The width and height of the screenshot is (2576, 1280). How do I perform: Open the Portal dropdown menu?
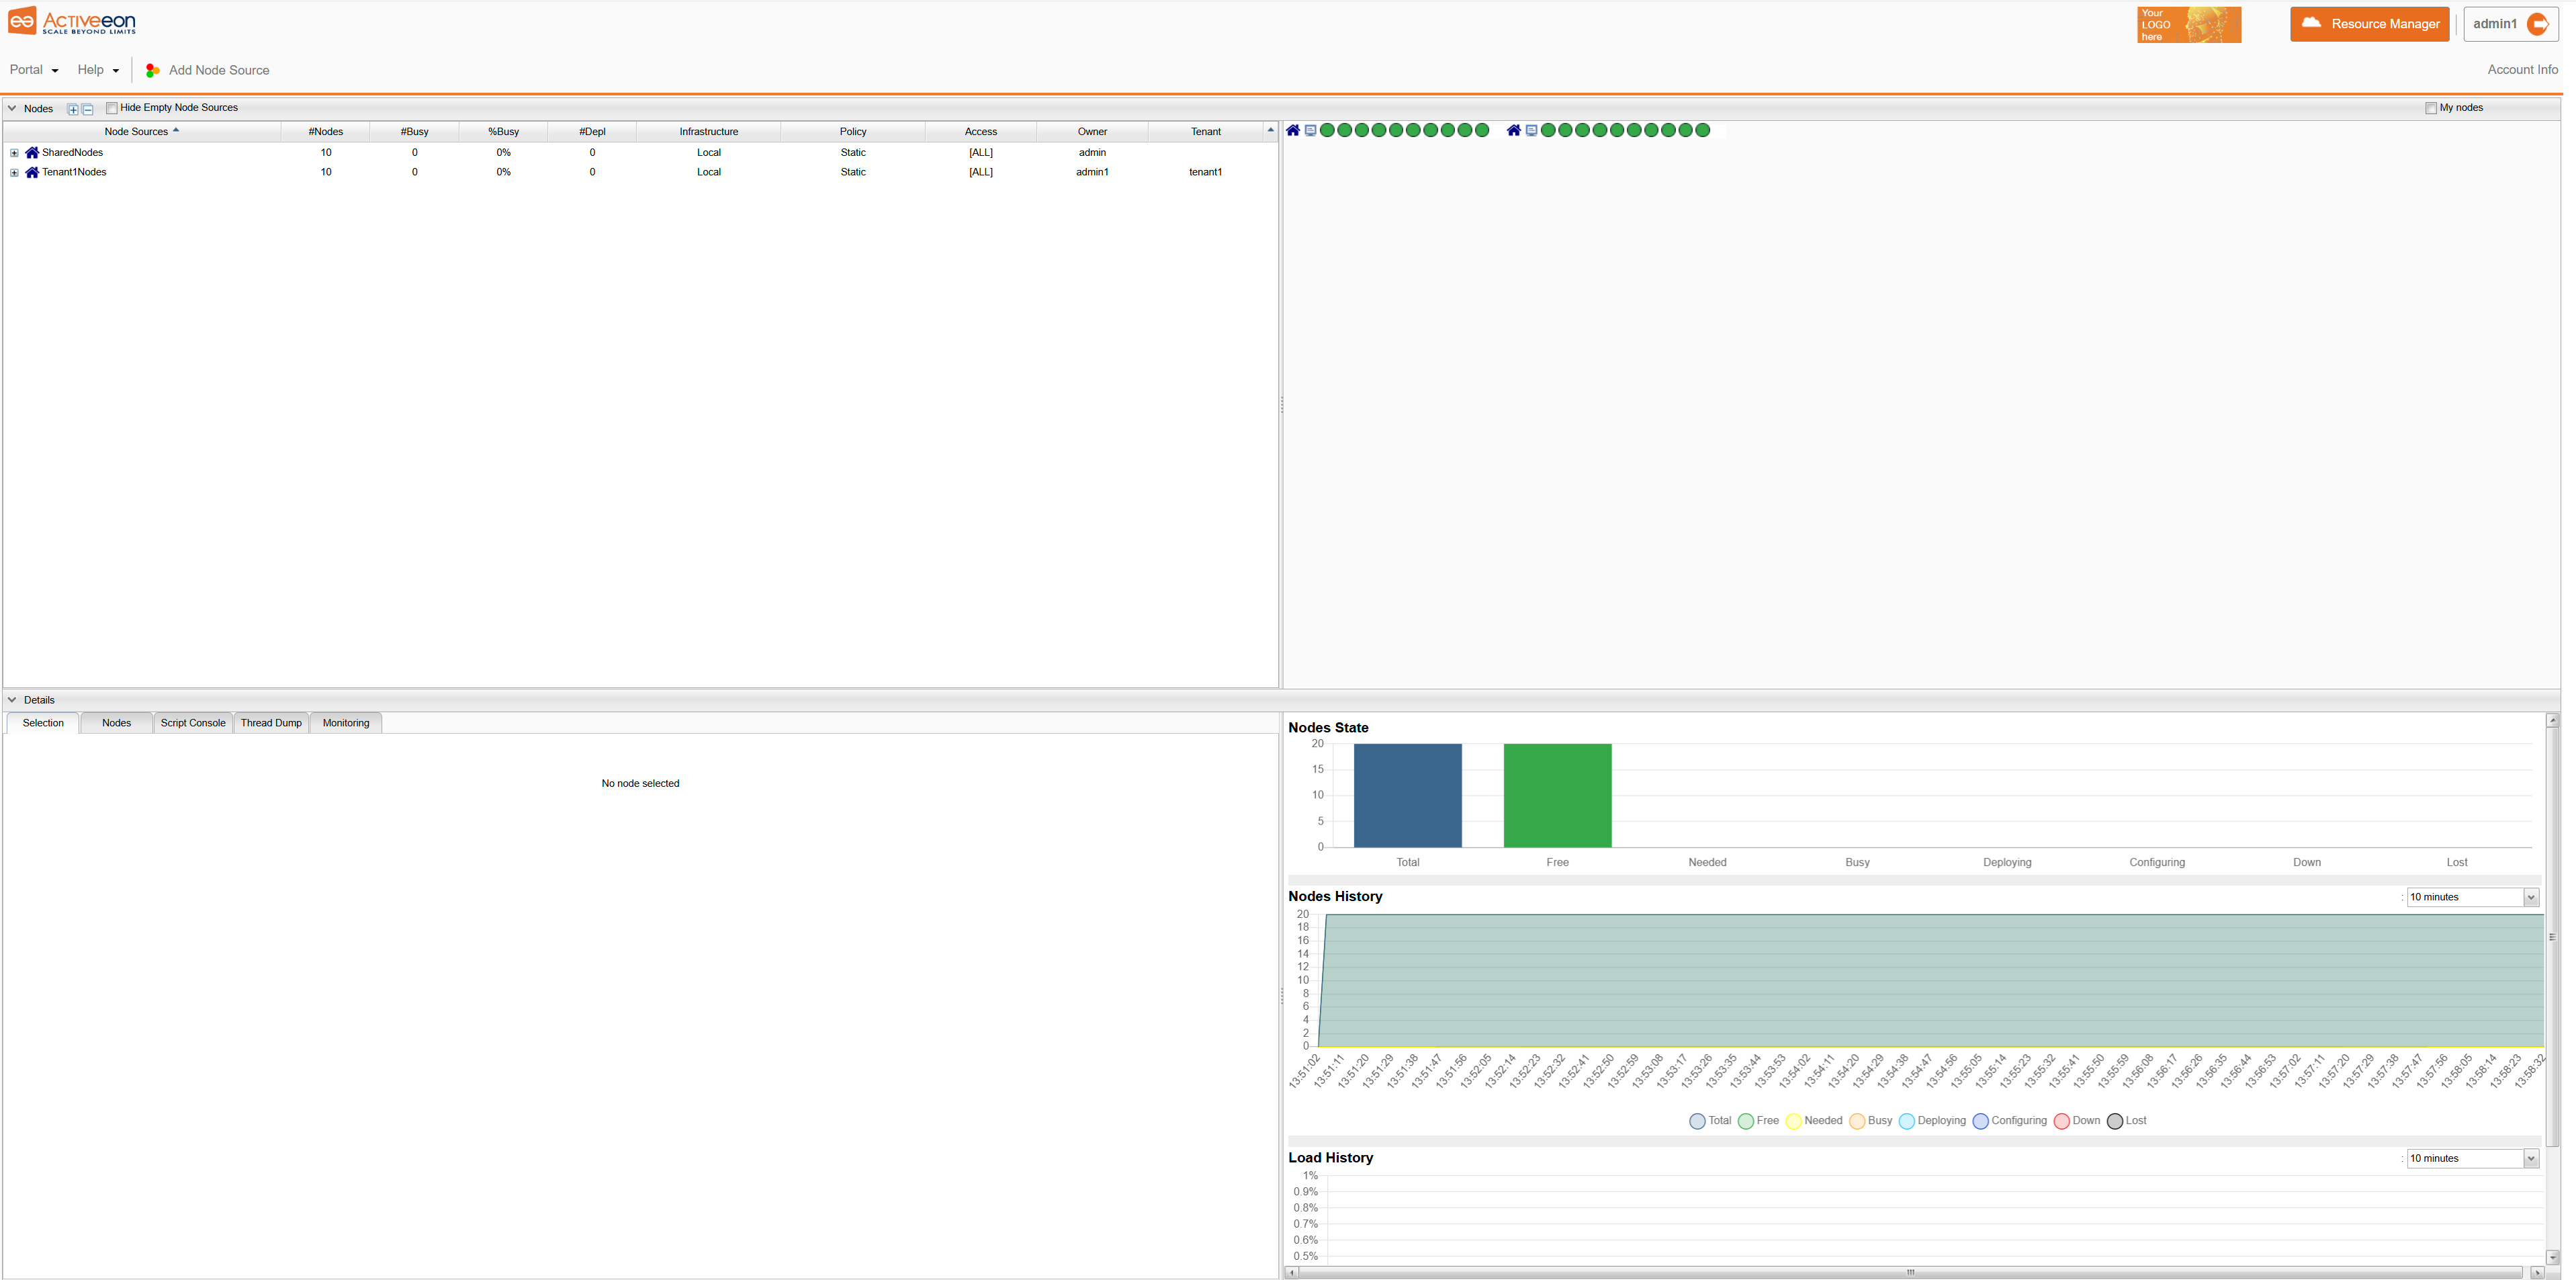click(x=34, y=70)
